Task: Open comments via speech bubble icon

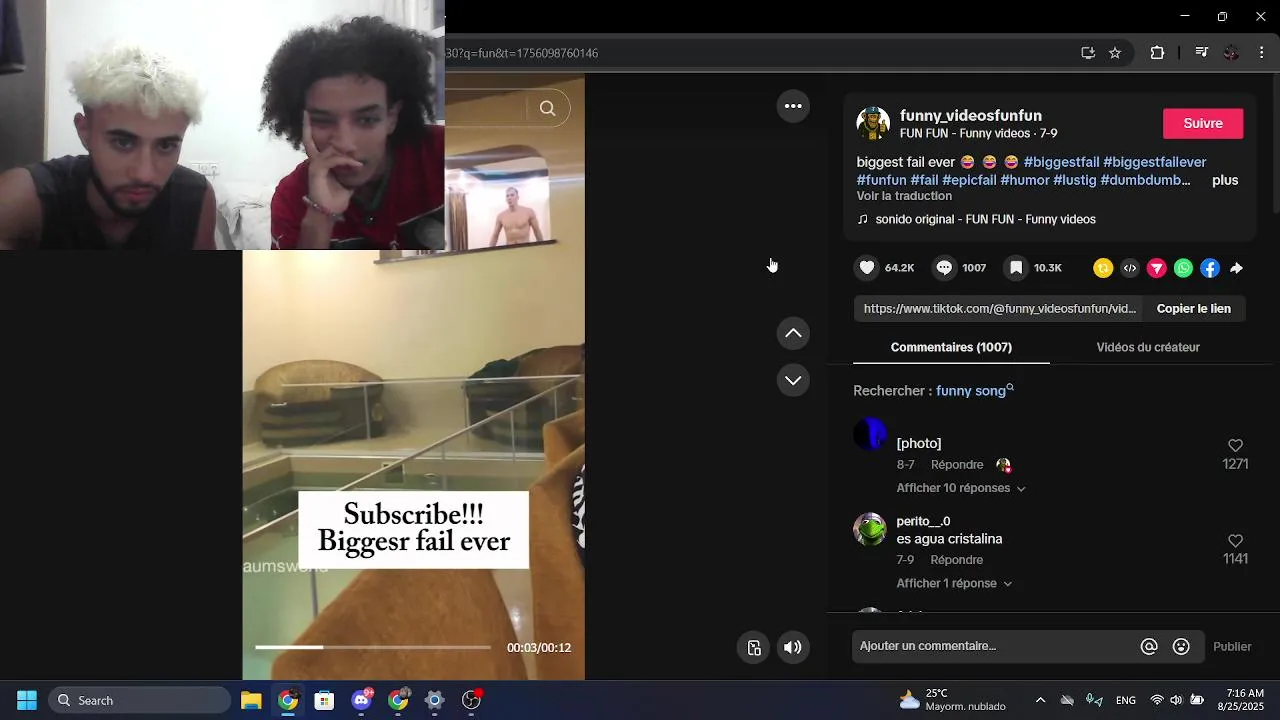Action: point(944,268)
